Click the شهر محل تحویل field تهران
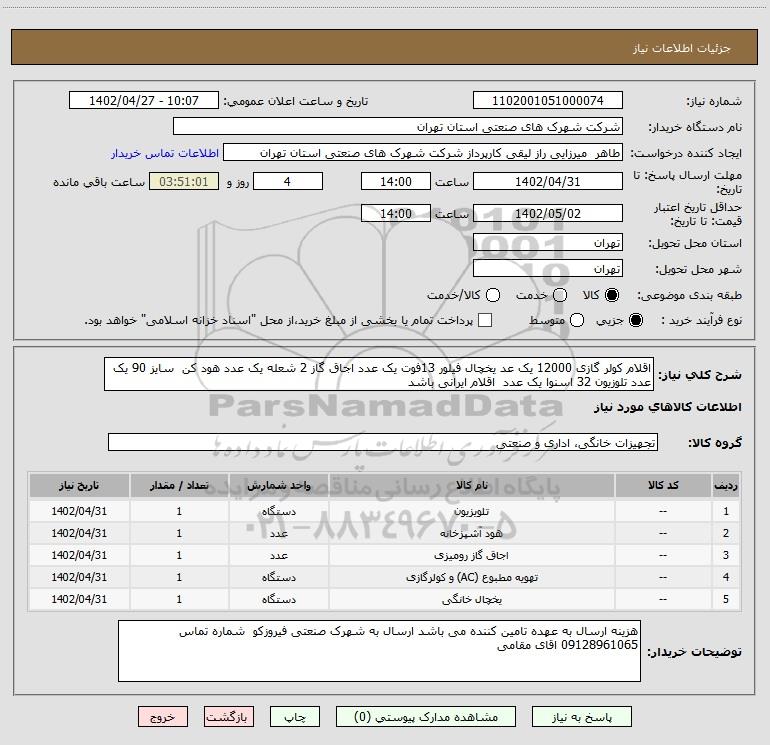The height and width of the screenshot is (745, 770). tap(548, 269)
